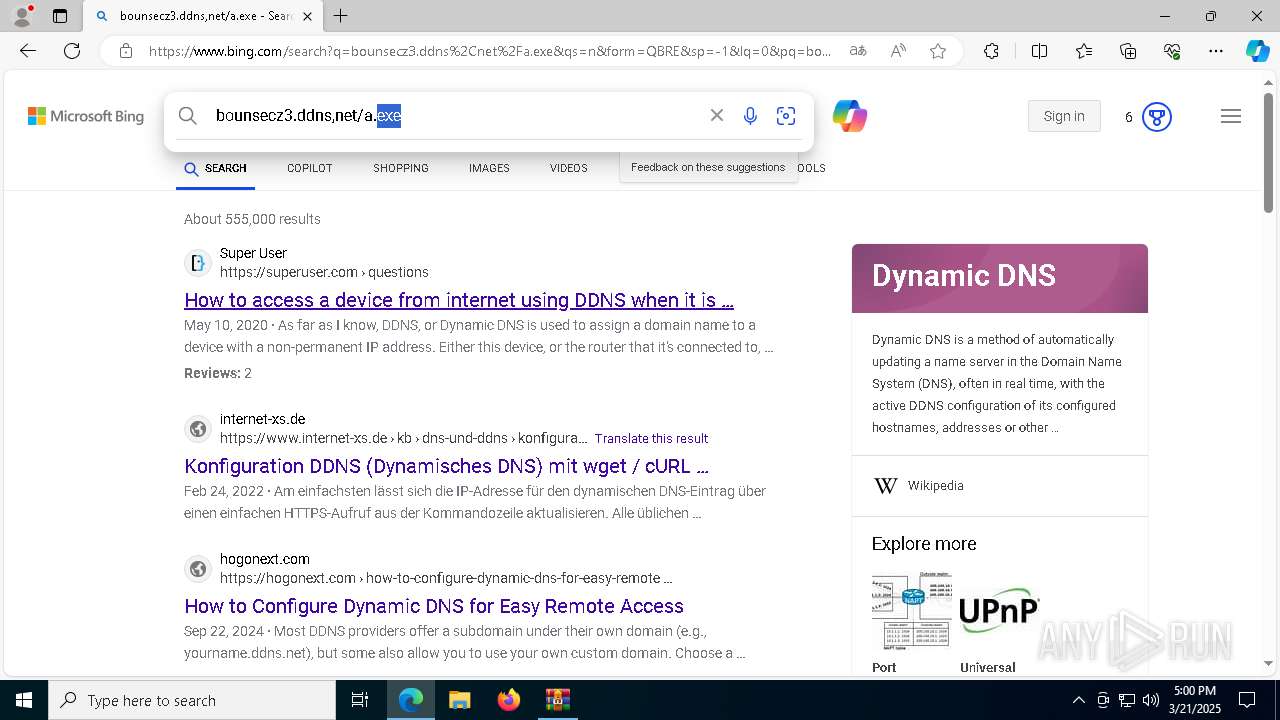This screenshot has width=1280, height=720.
Task: Click the search magnifier icon in Bing box
Action: tap(188, 116)
